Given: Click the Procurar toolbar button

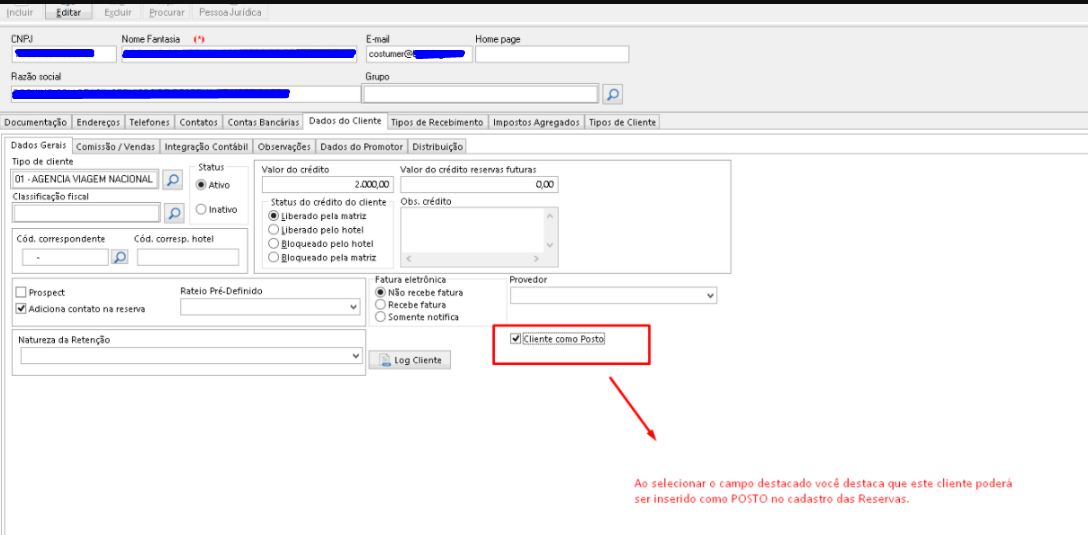Looking at the screenshot, I should tap(167, 12).
